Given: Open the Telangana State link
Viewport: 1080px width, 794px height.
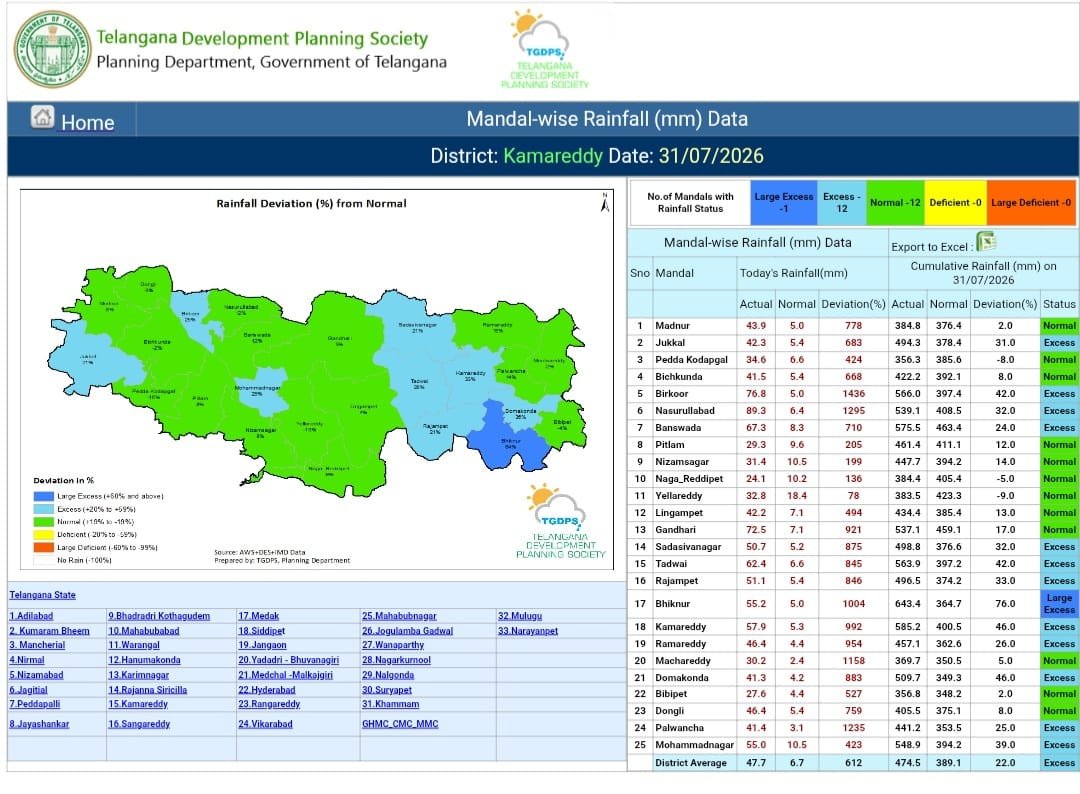Looking at the screenshot, I should click(x=43, y=595).
